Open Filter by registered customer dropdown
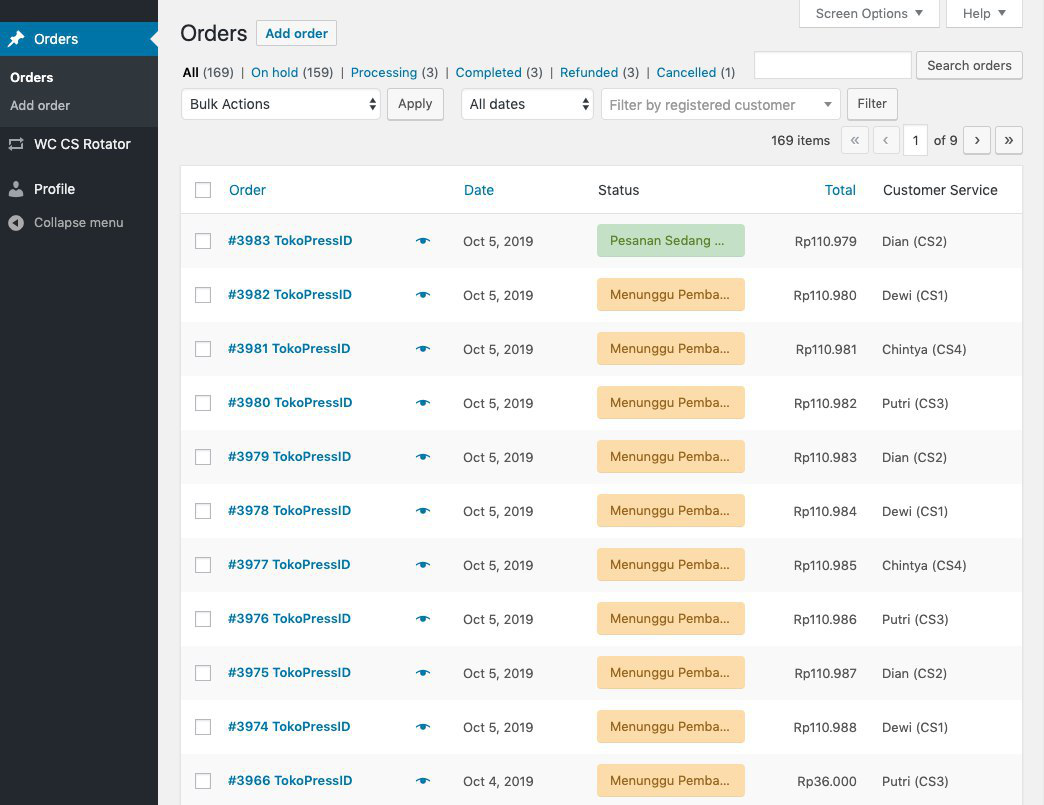1044x805 pixels. click(x=720, y=105)
